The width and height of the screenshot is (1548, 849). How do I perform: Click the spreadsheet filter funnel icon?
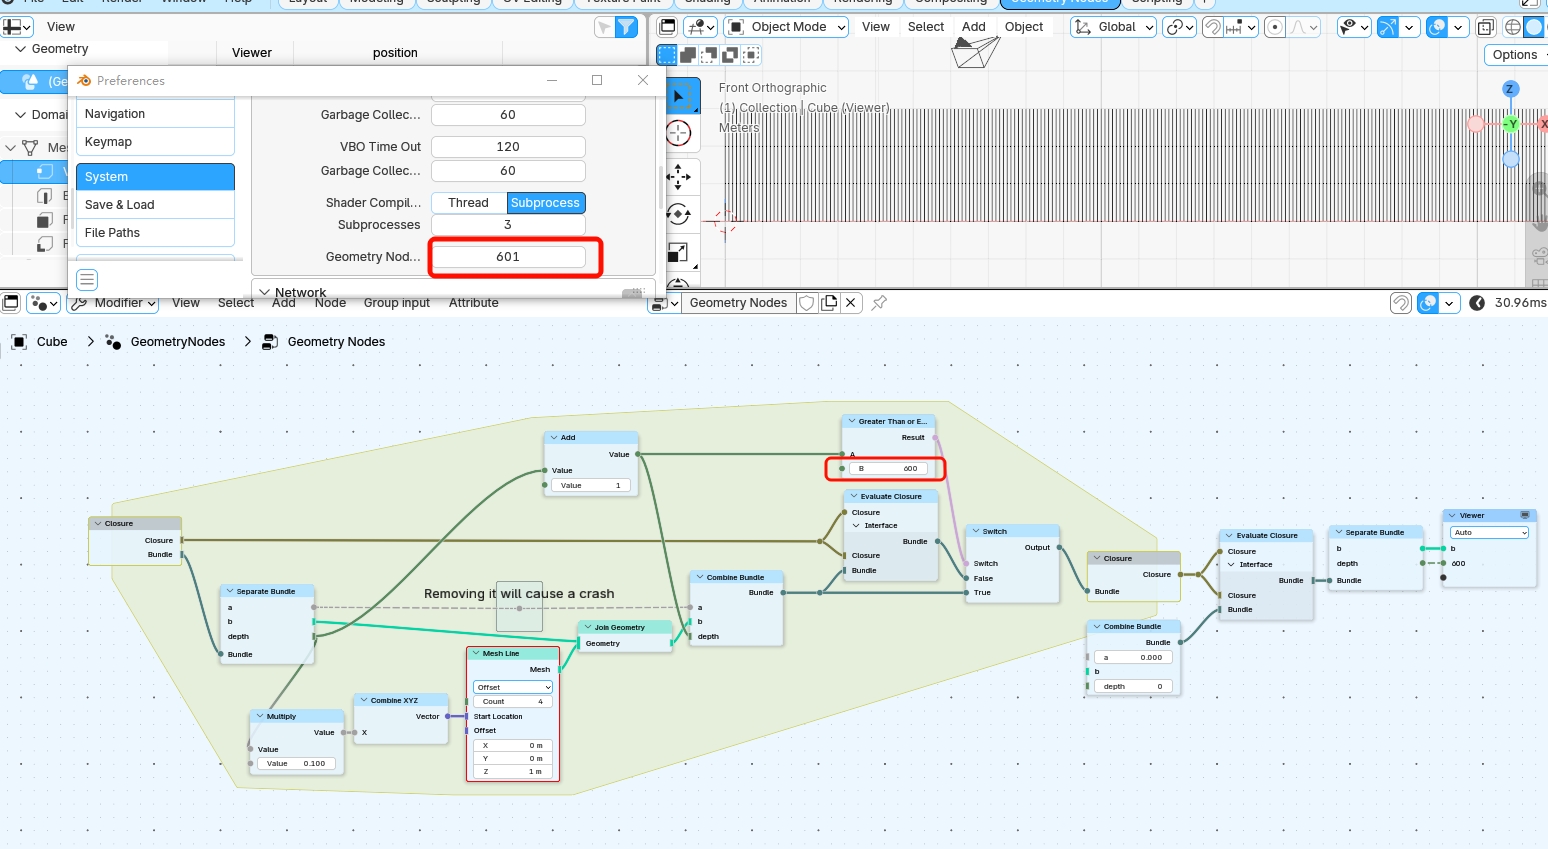626,27
